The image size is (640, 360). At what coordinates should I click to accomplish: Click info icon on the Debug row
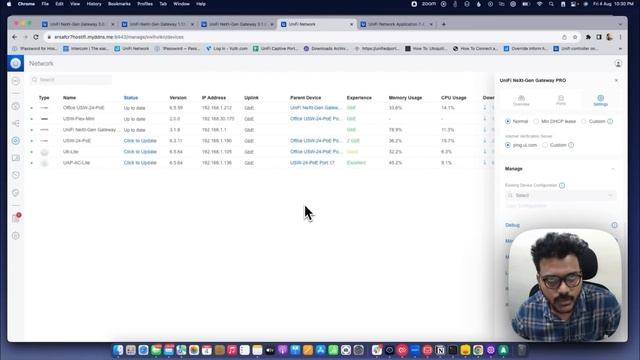click(614, 225)
